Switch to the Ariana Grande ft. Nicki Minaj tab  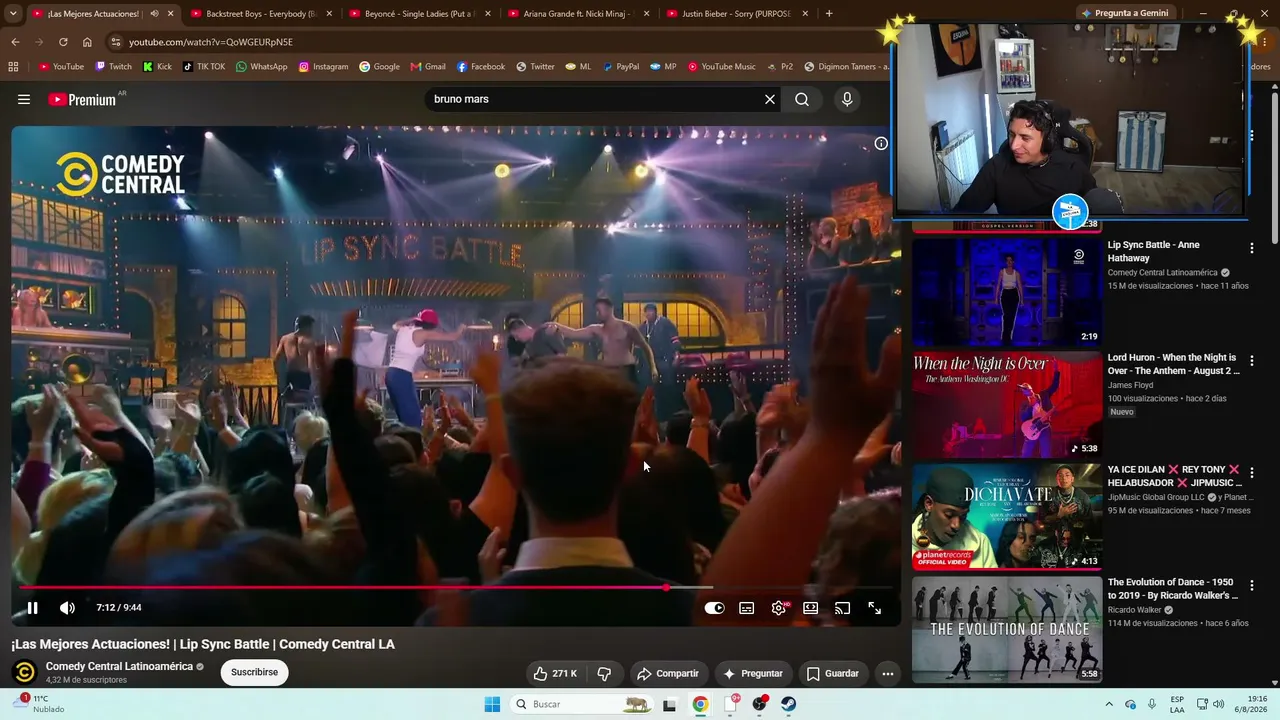(x=578, y=14)
